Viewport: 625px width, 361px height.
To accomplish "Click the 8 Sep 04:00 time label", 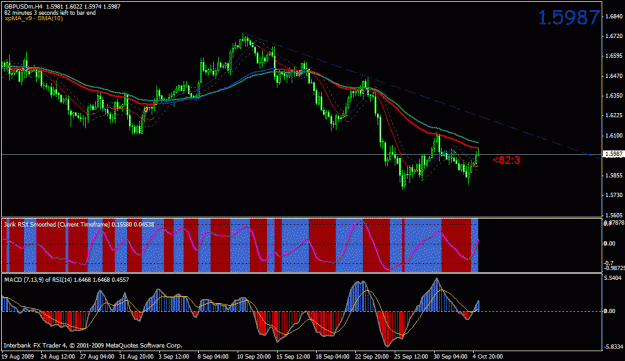I will 213,357.
